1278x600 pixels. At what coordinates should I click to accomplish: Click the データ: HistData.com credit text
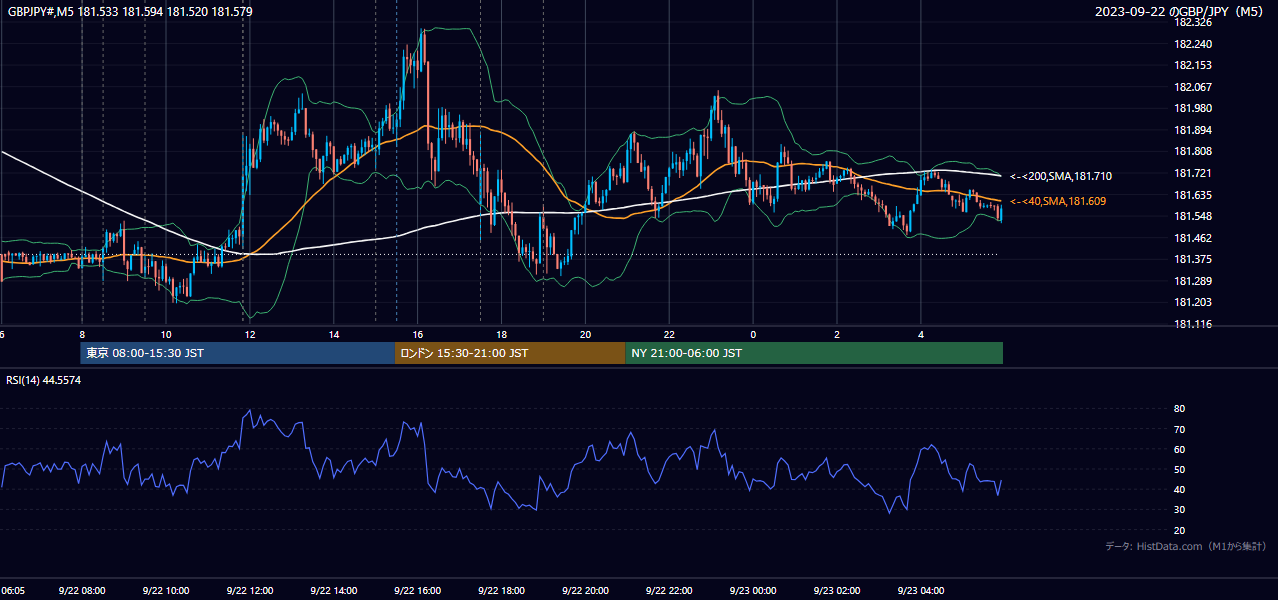coord(1186,546)
